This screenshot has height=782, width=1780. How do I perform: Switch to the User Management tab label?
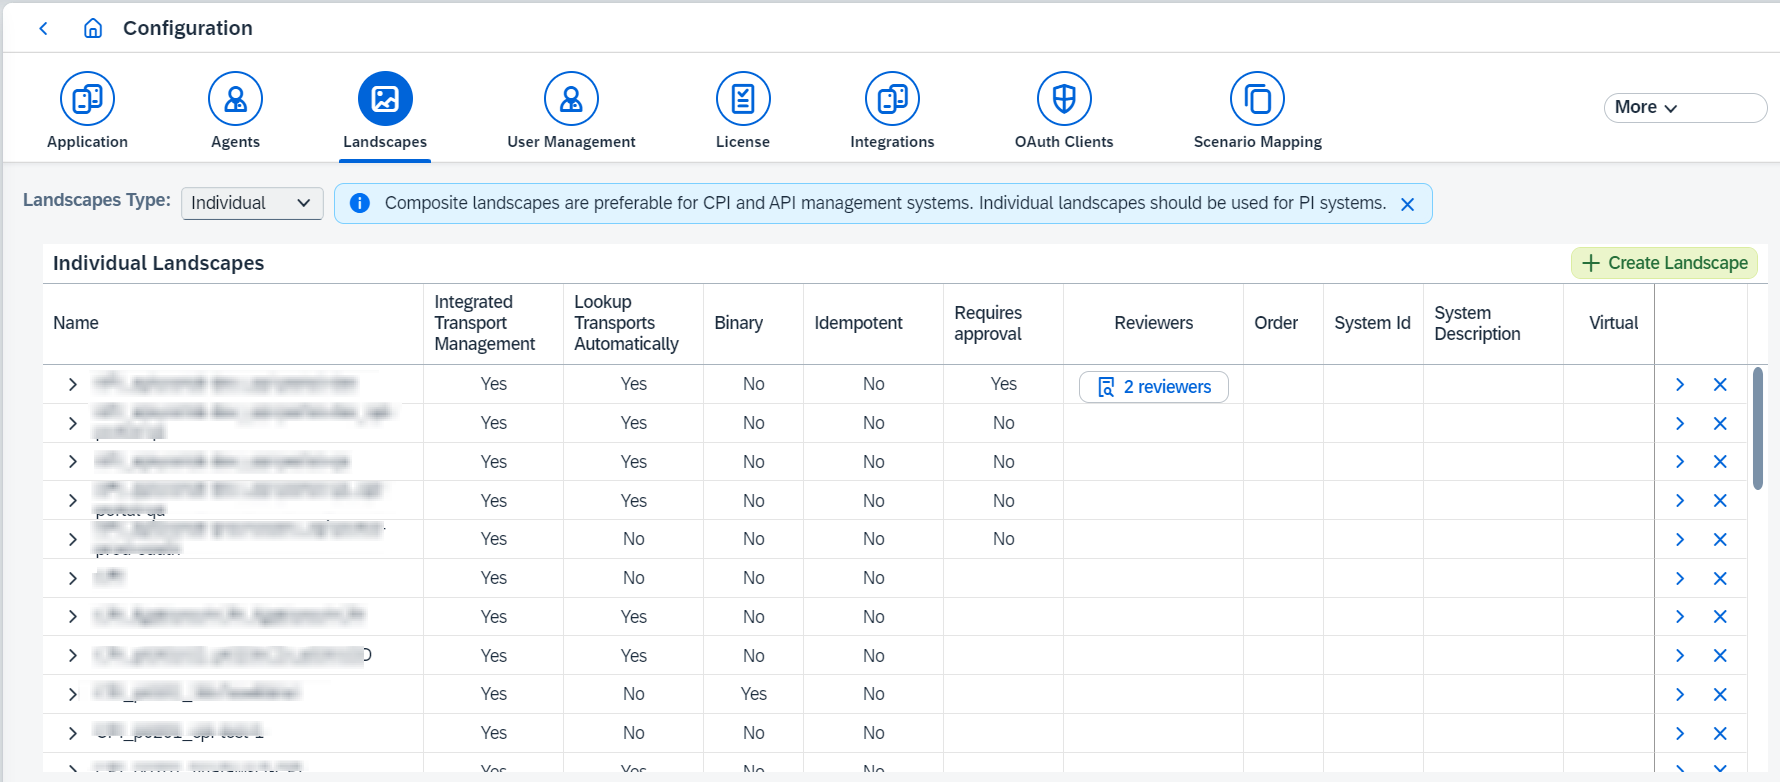pyautogui.click(x=571, y=142)
